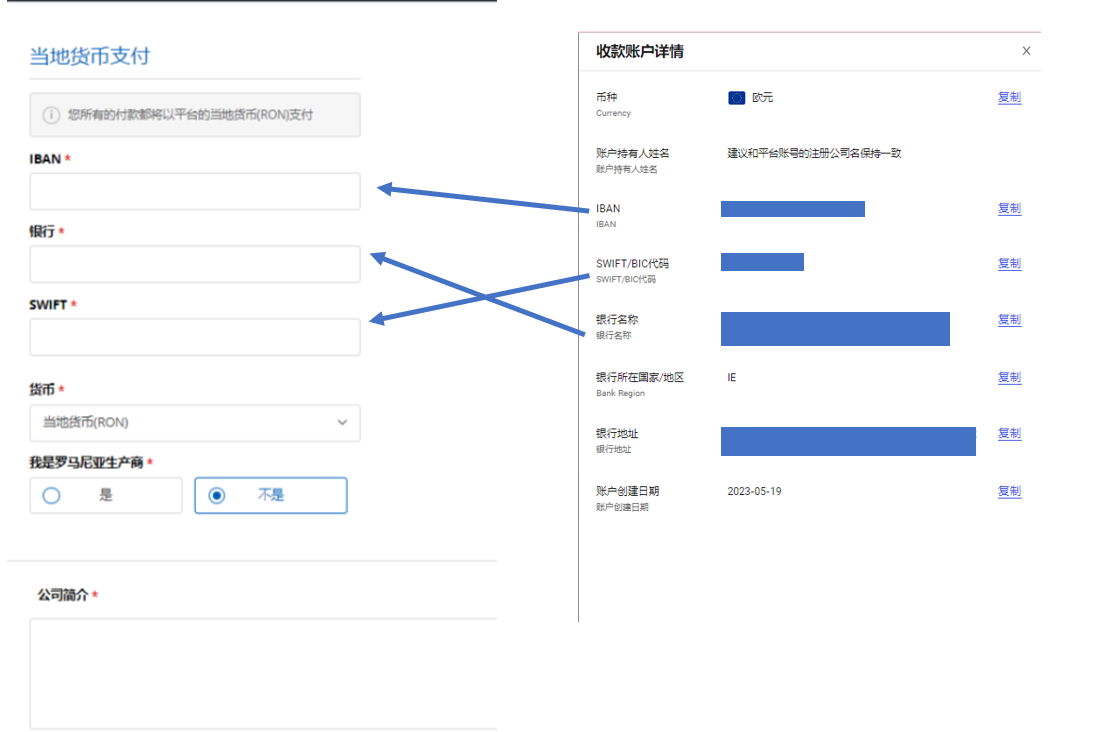Copy the IBAN value via 复制 link

click(x=1009, y=209)
